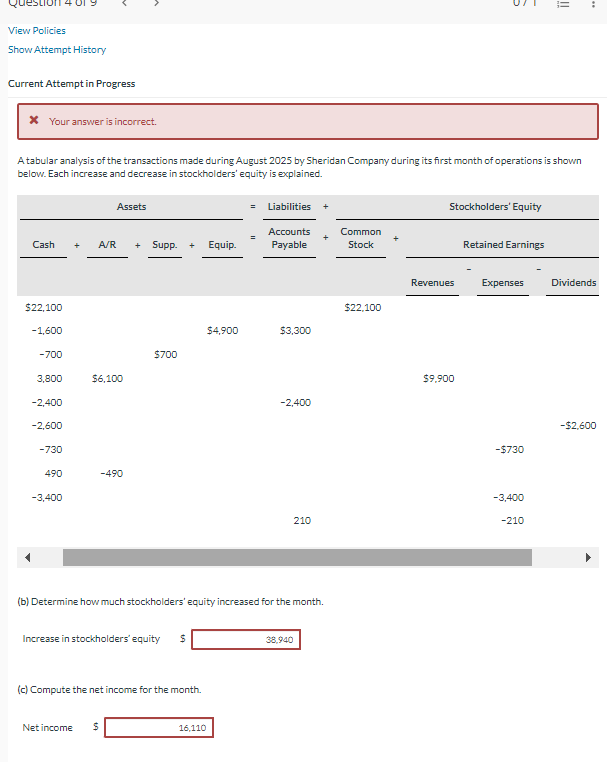Viewport: 607px width, 762px height.
Task: Click the Increase in stockholders' equity field
Action: 246,640
